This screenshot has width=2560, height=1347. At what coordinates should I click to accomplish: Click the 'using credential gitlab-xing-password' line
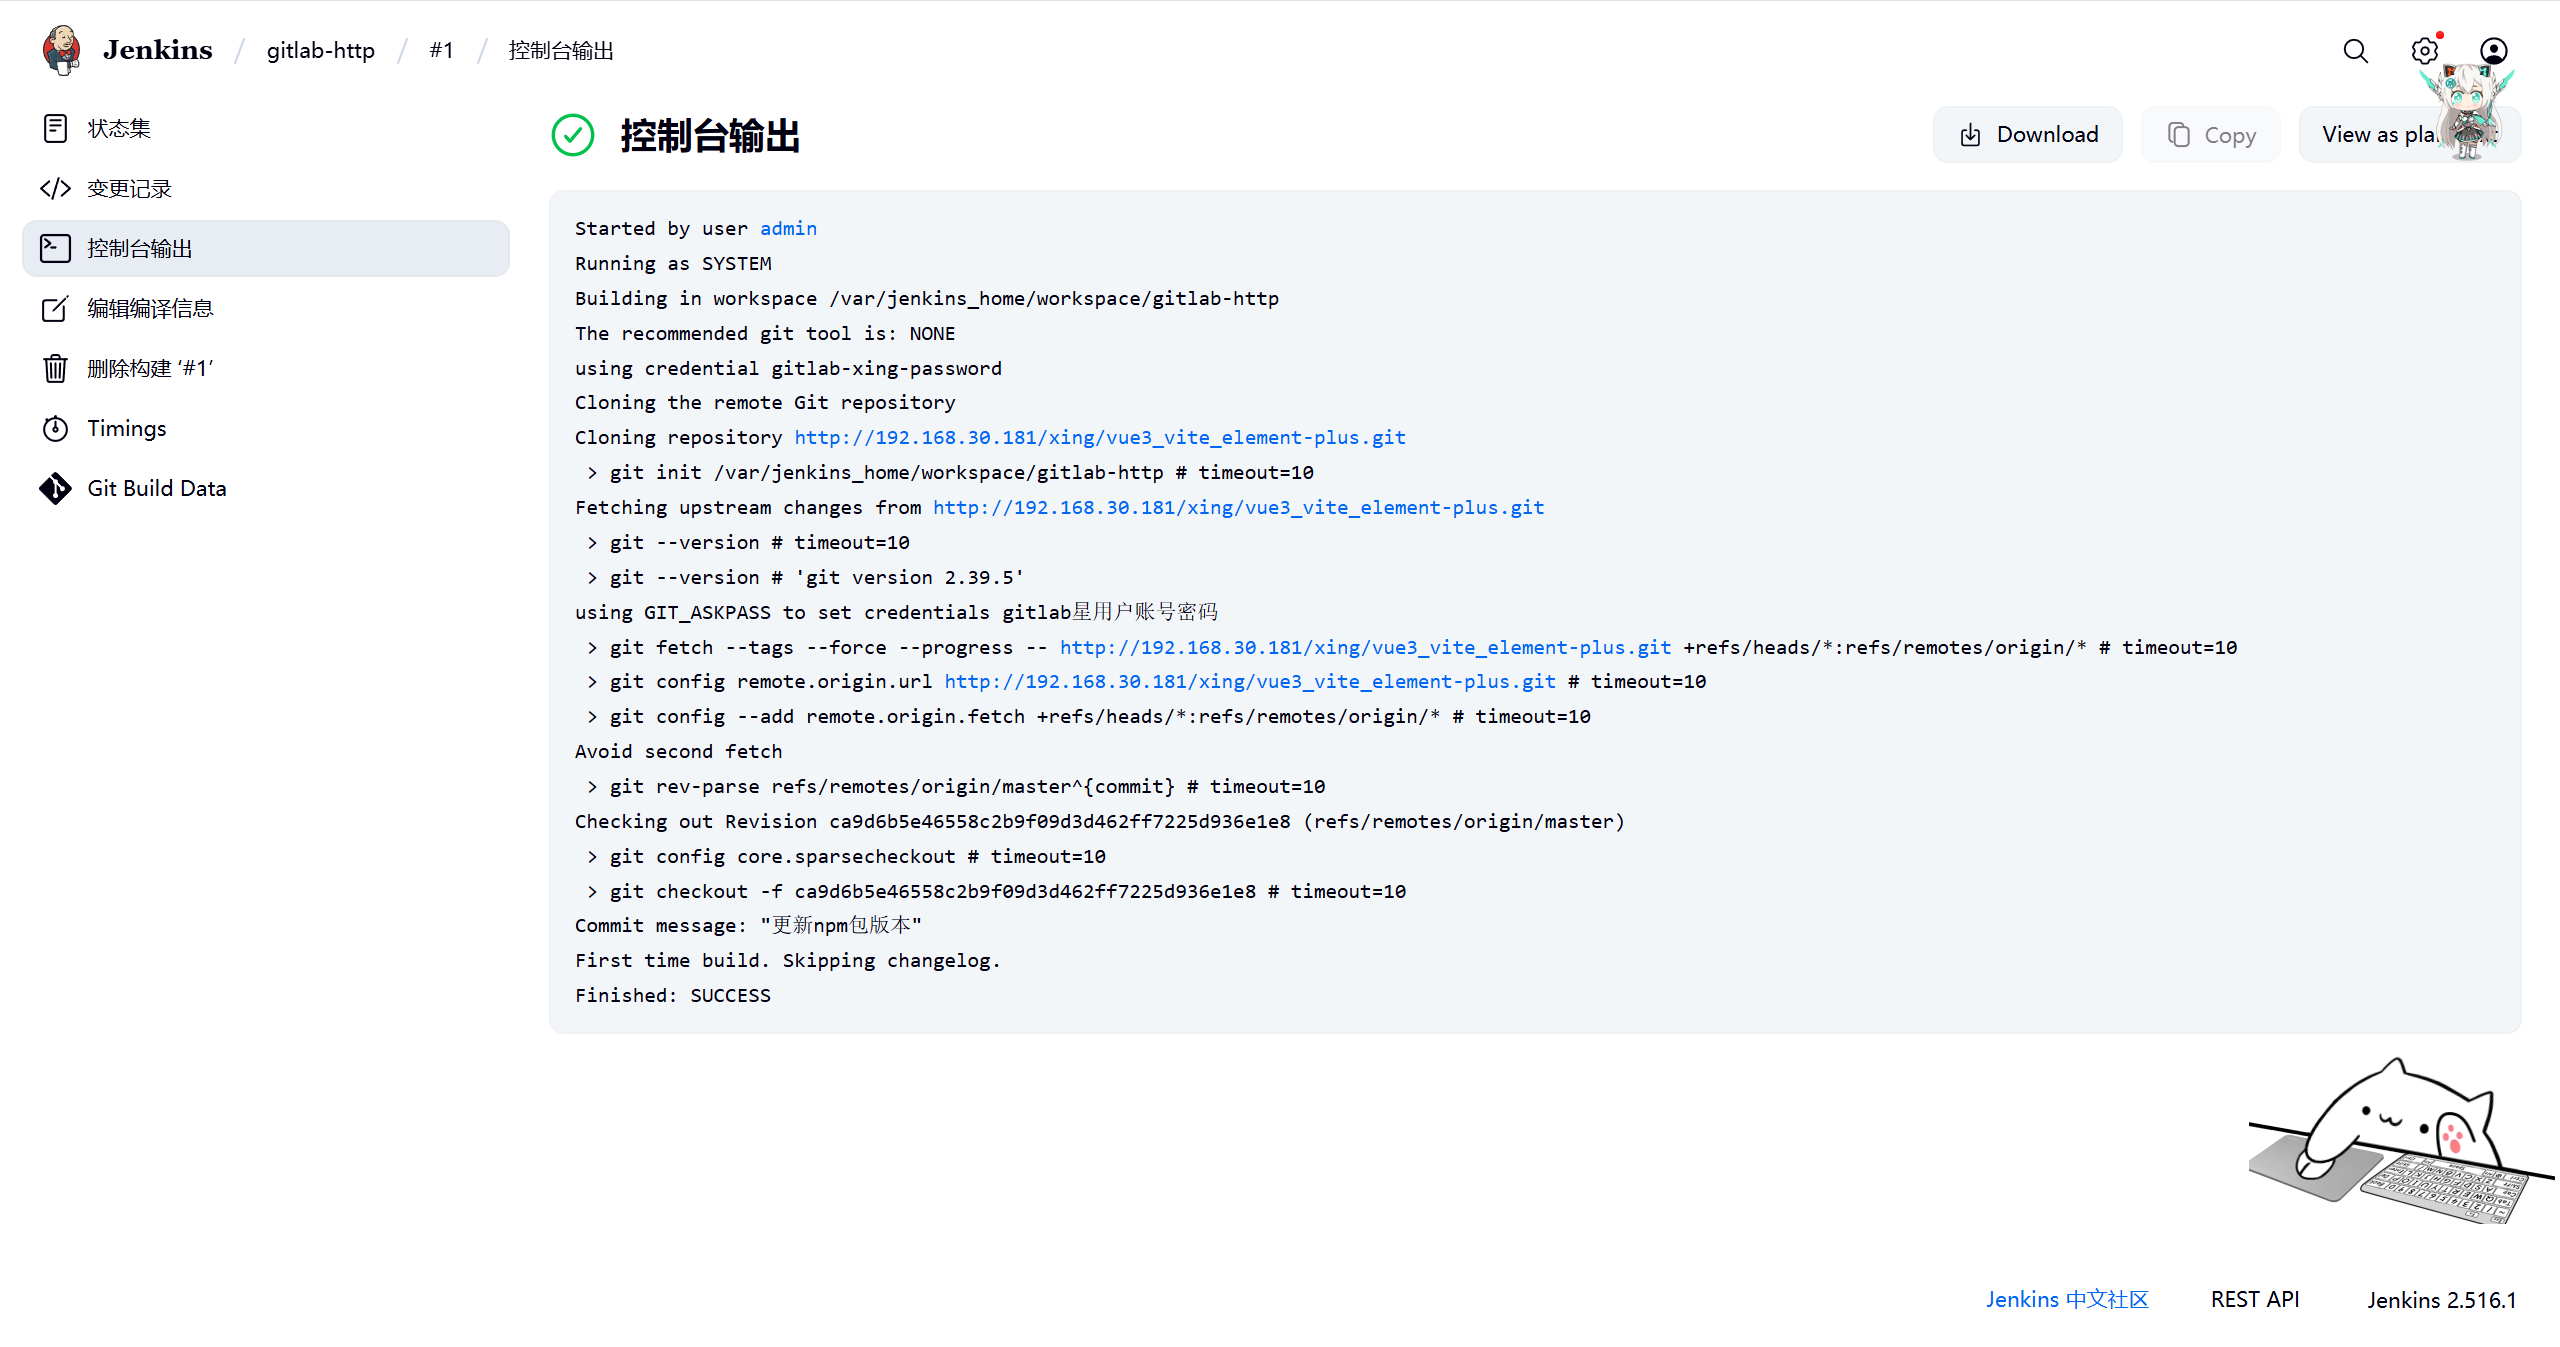click(x=788, y=368)
